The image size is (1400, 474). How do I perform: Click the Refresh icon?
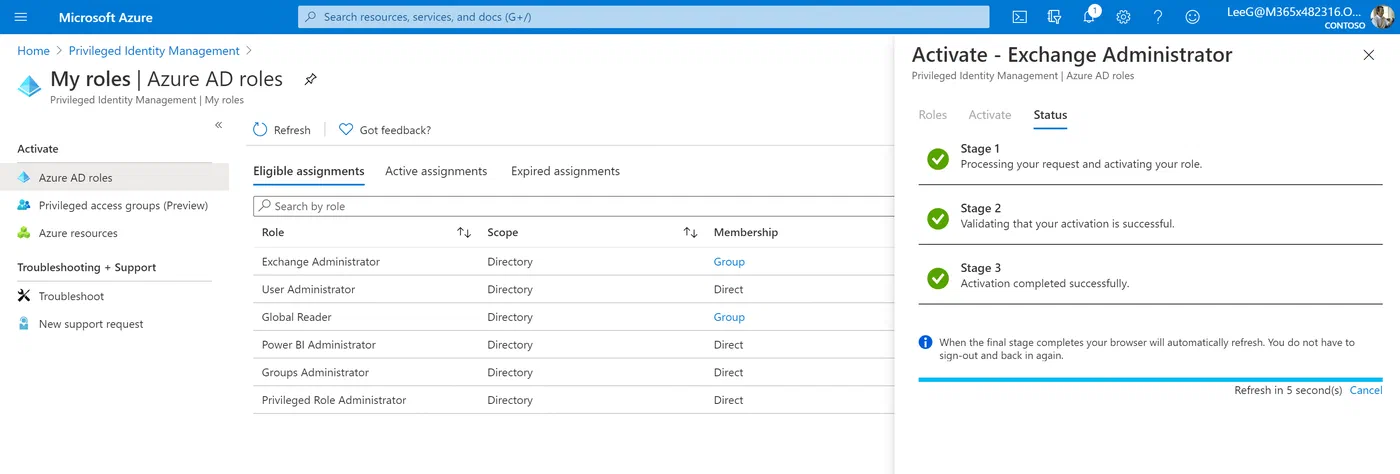pos(260,130)
